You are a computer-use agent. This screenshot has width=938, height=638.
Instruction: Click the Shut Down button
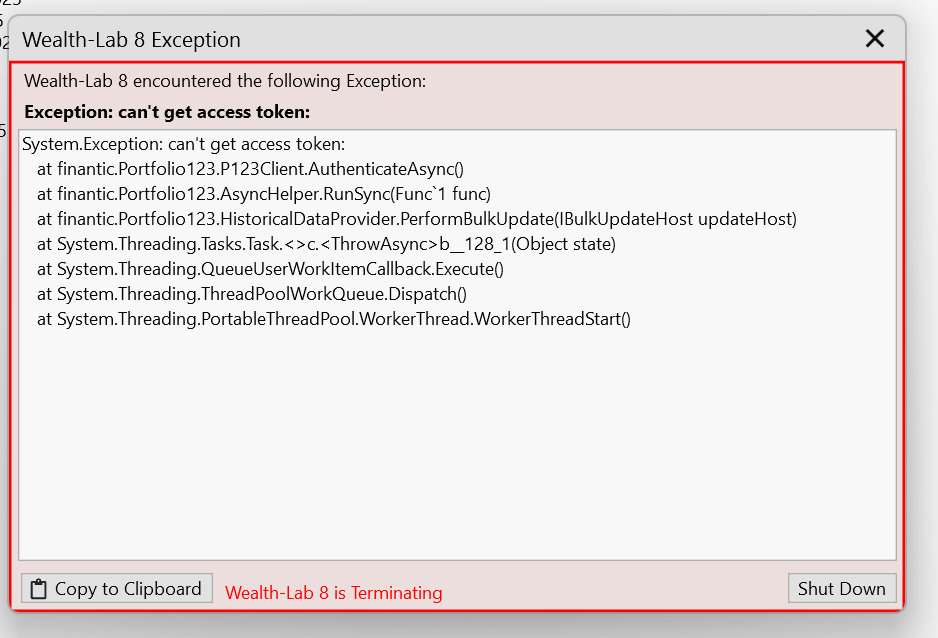[x=842, y=588]
